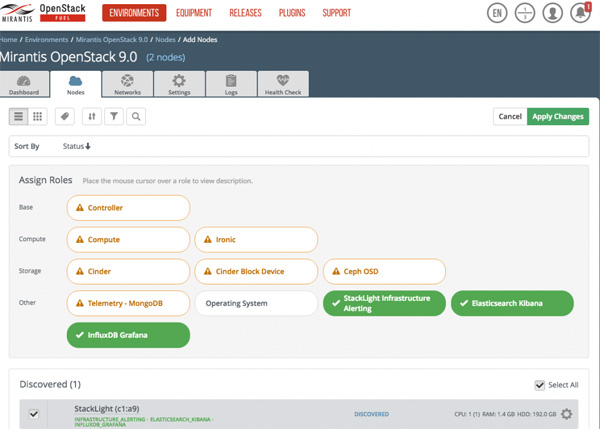Open the node filter funnel tool

114,116
